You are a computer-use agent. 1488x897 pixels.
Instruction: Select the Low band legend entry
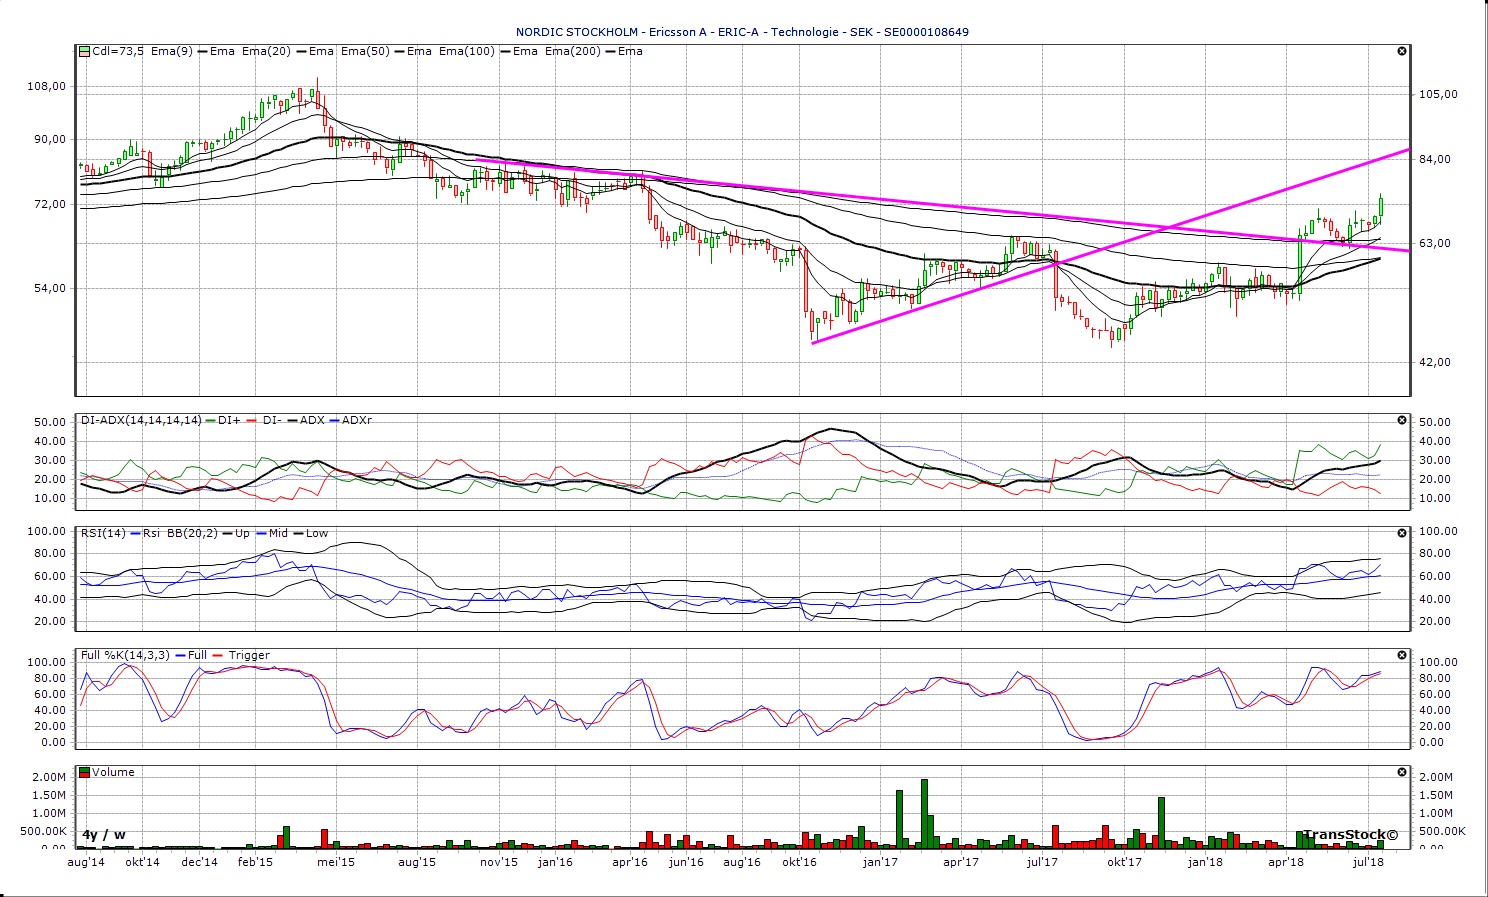[x=317, y=533]
